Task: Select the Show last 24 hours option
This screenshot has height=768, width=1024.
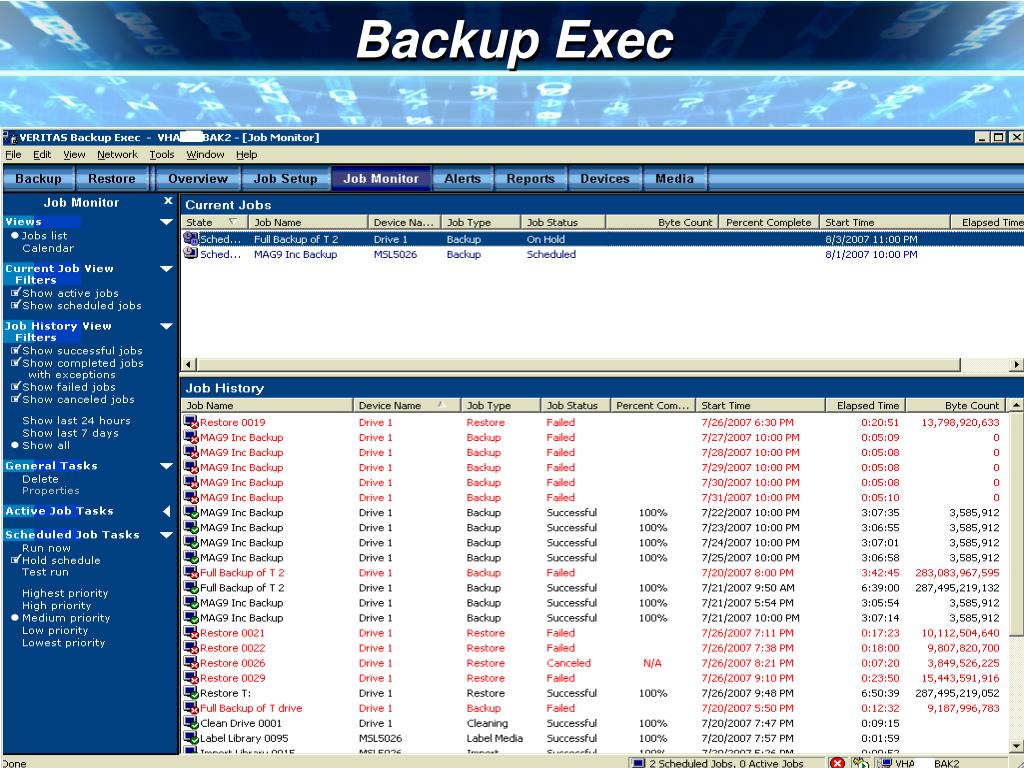Action: [x=76, y=421]
